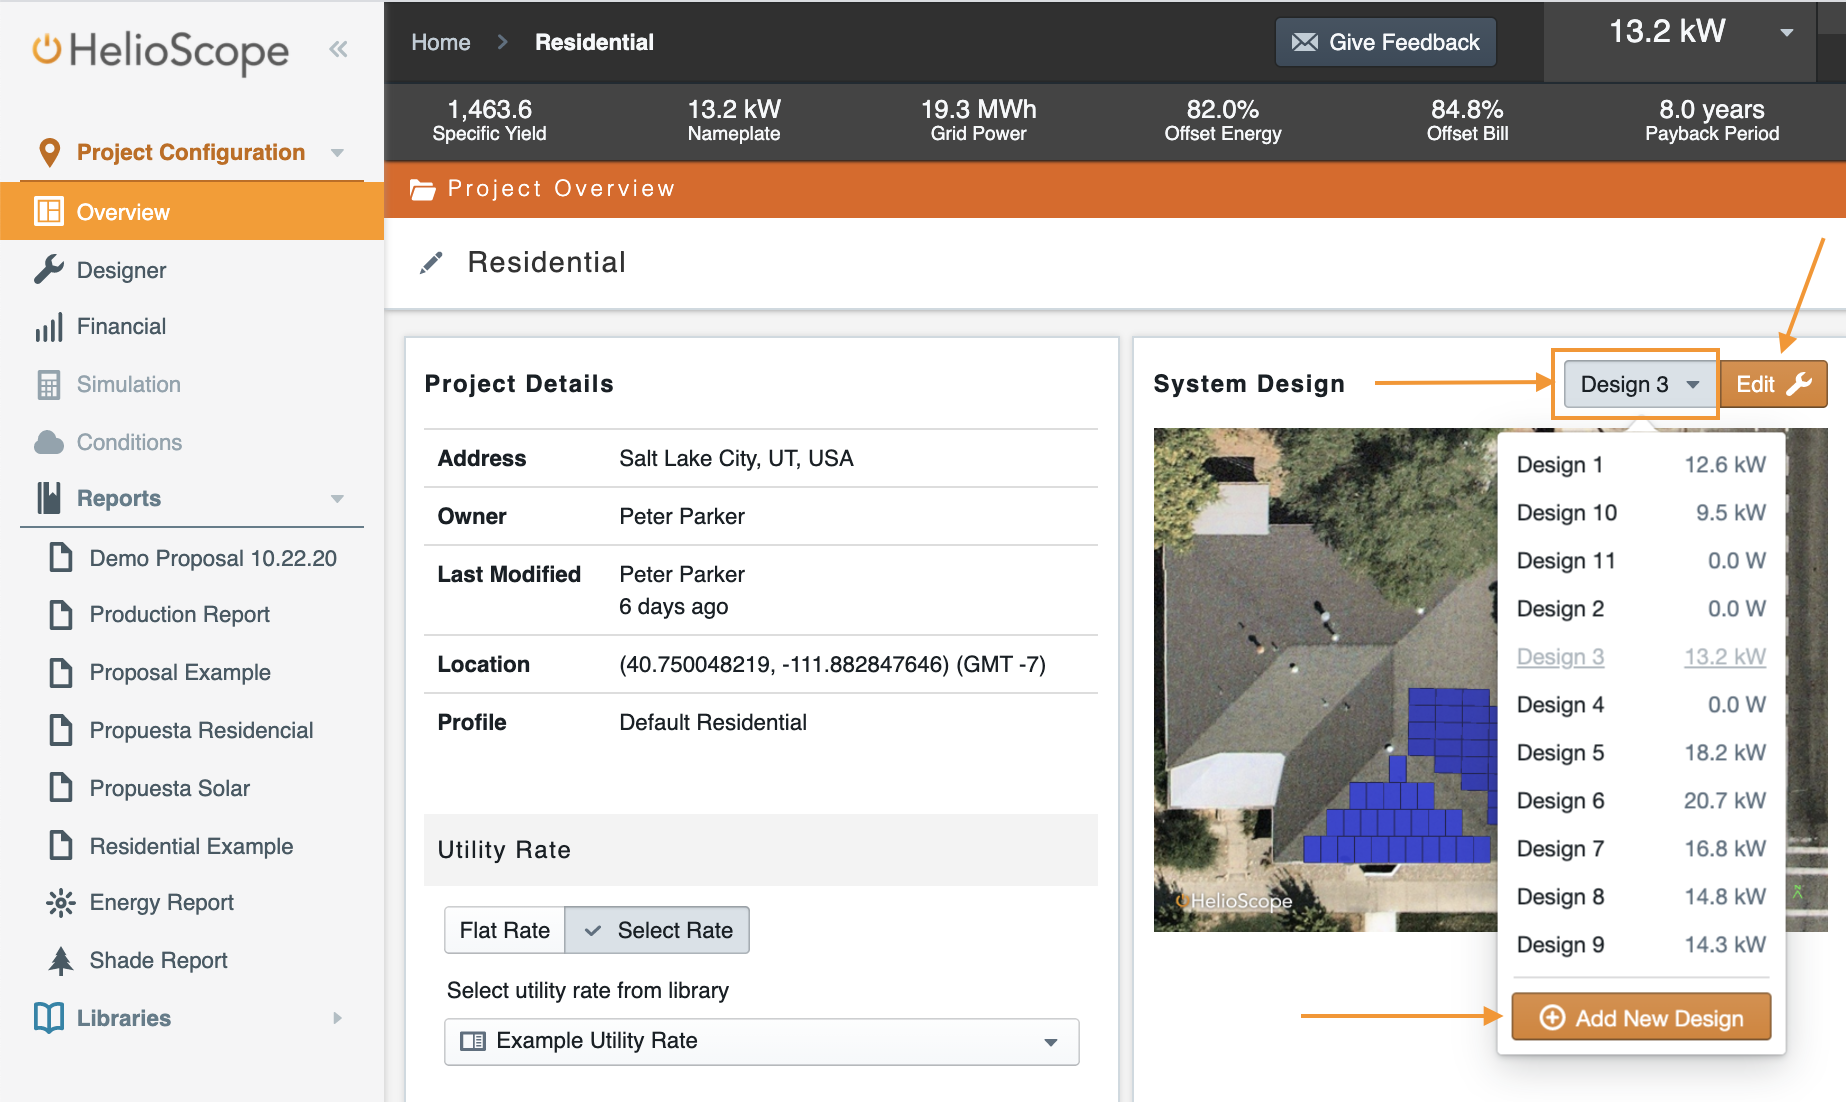Click the Project Overview folder icon

(x=423, y=189)
